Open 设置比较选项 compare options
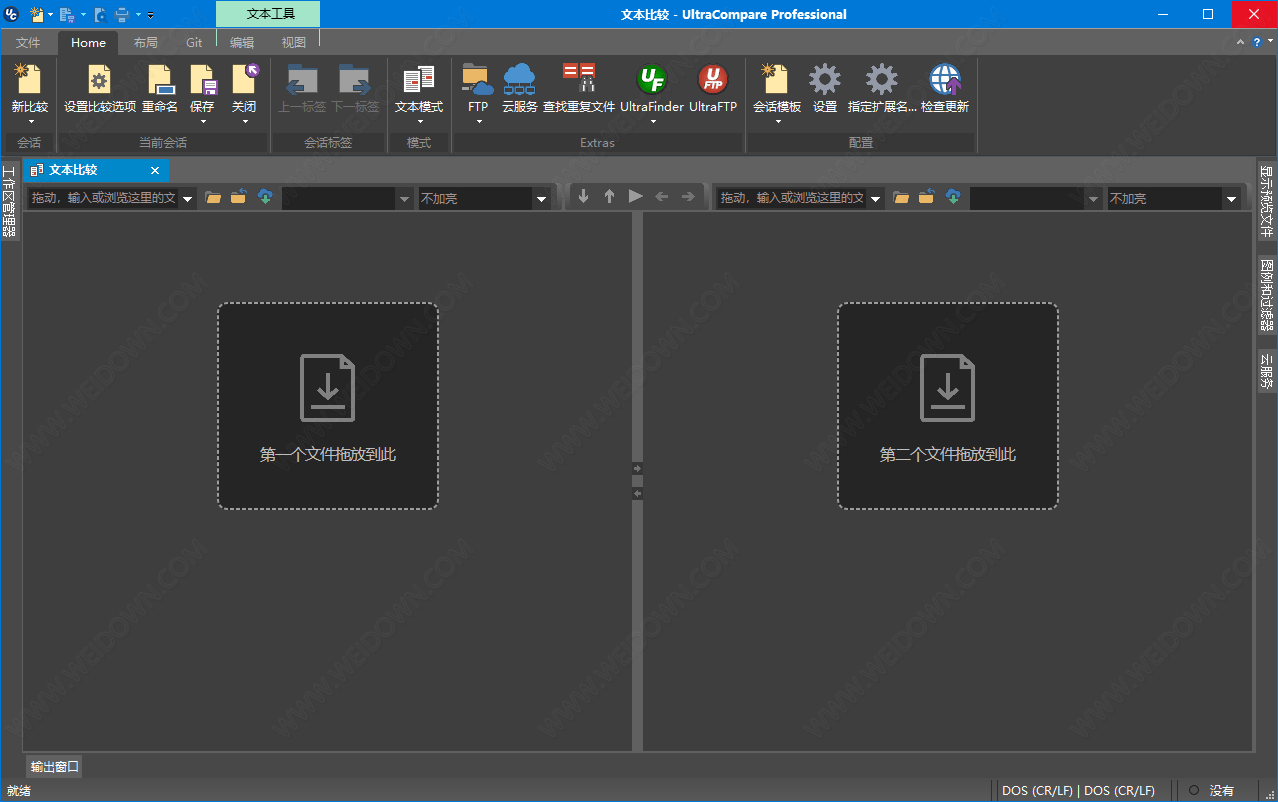Viewport: 1278px width, 802px height. click(x=100, y=79)
